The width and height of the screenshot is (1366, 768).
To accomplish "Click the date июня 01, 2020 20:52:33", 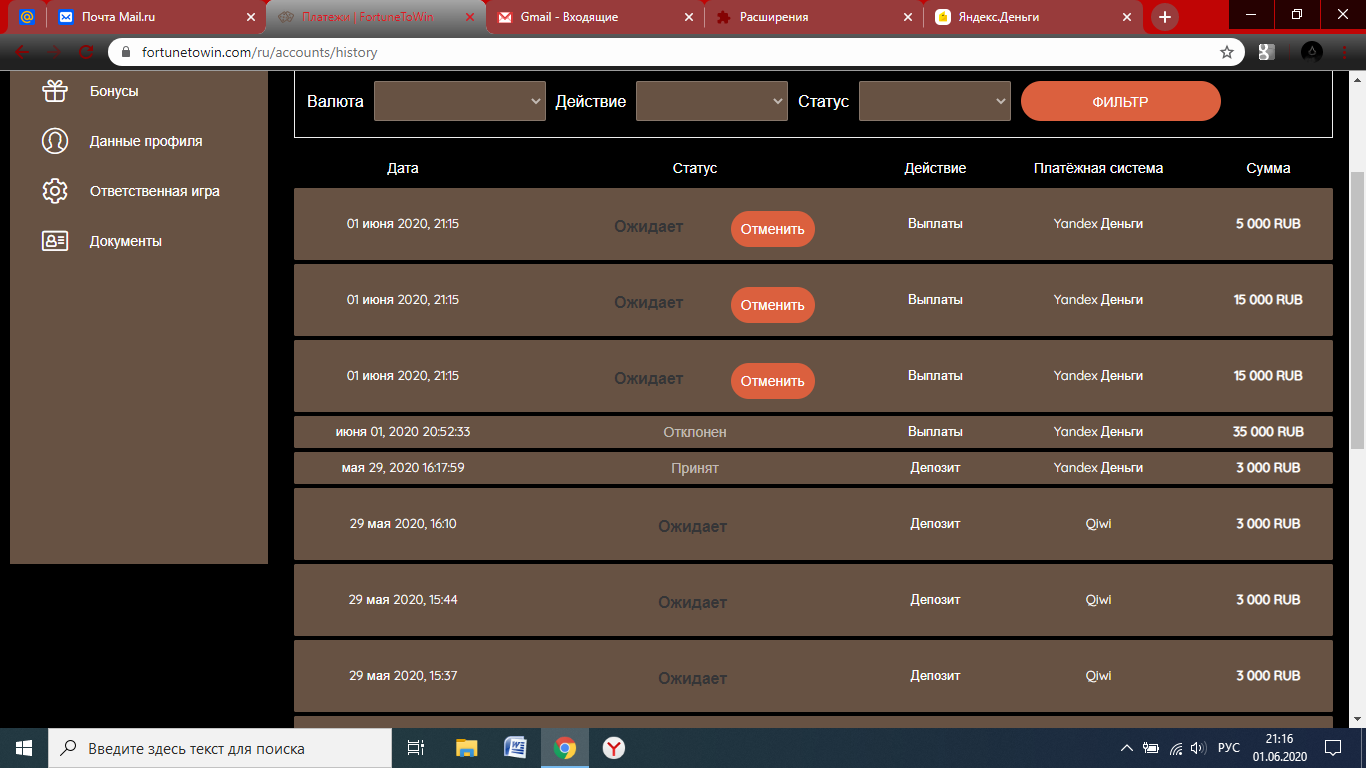I will point(403,432).
